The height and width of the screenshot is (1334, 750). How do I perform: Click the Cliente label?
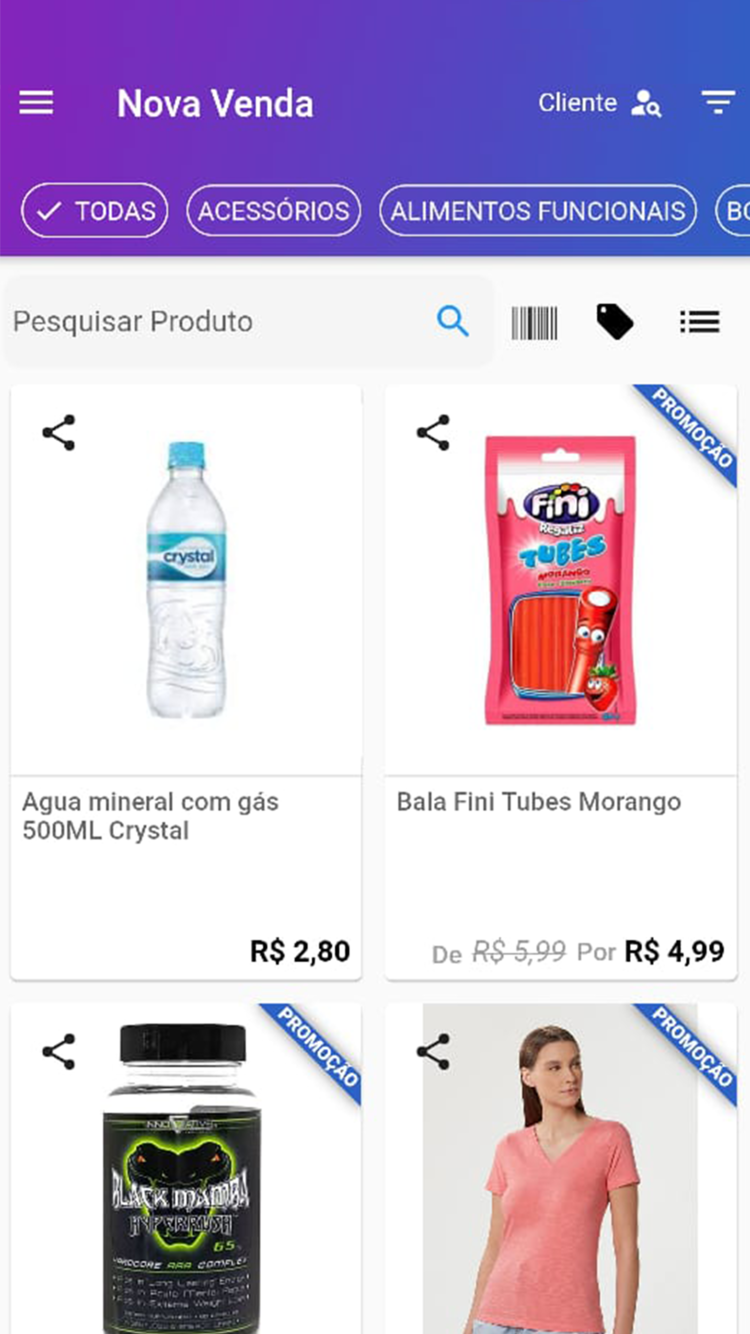tap(577, 103)
